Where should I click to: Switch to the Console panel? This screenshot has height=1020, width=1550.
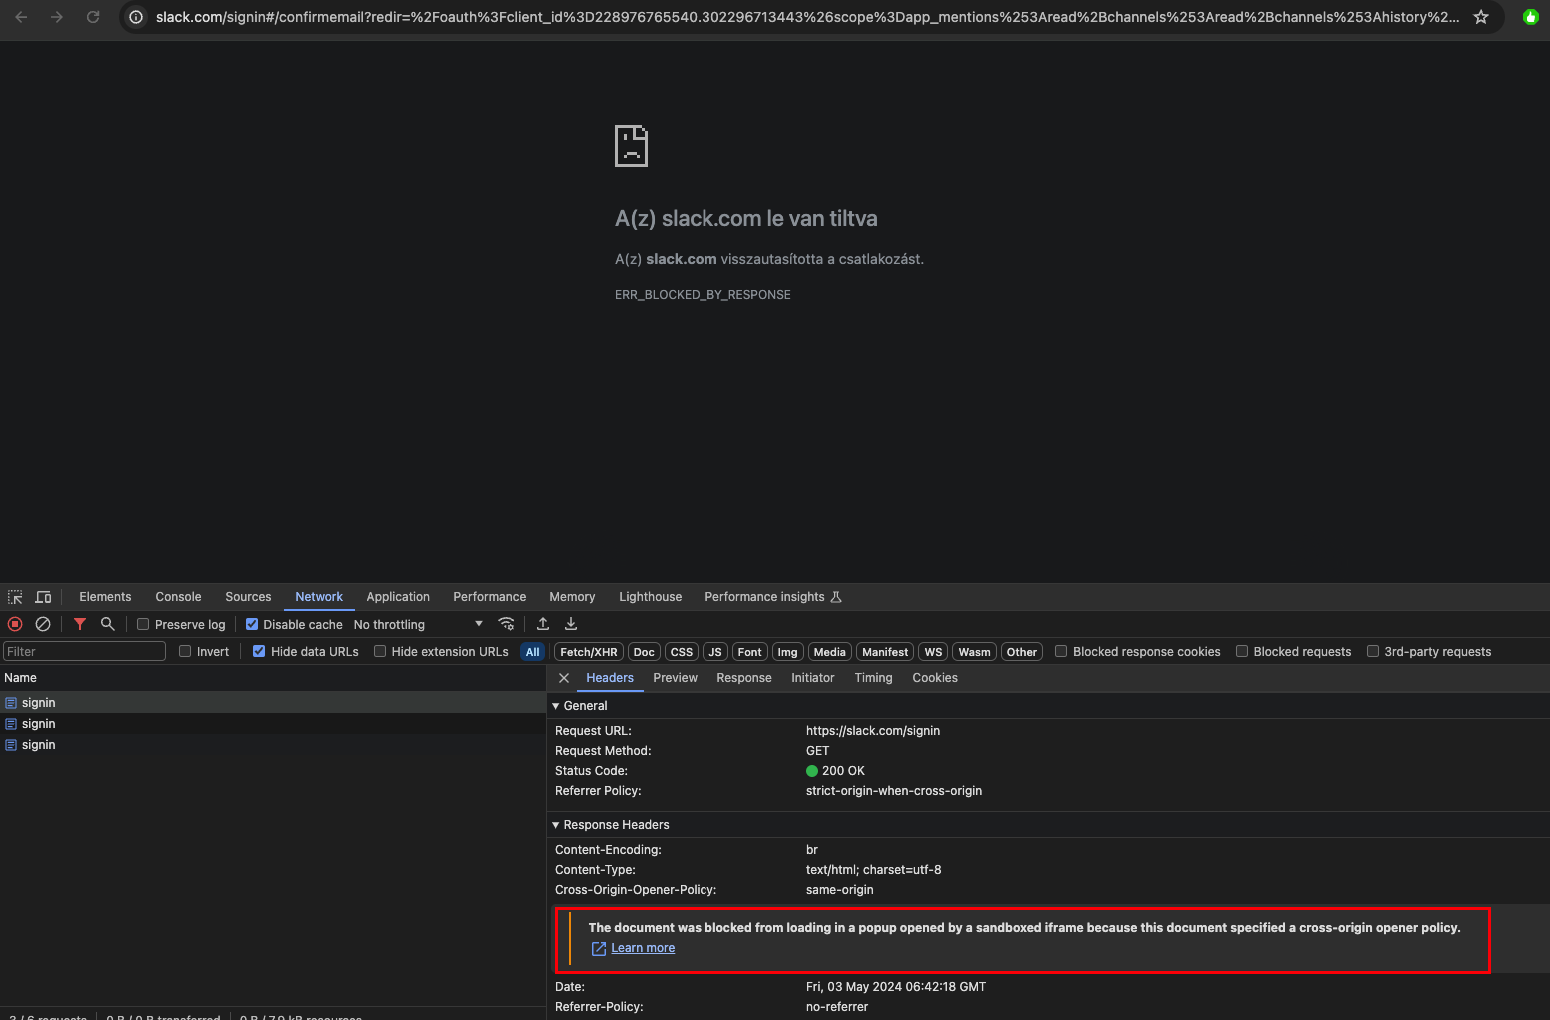[x=178, y=597]
